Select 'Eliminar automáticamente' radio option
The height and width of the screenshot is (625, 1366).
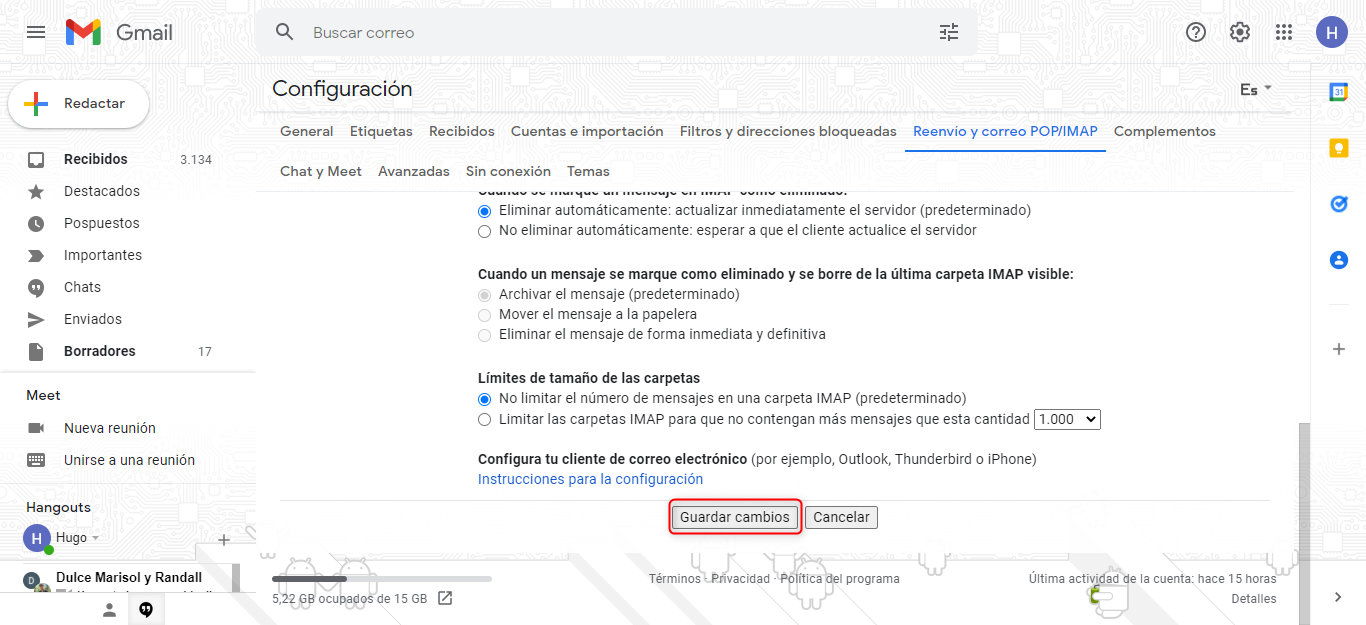[485, 211]
